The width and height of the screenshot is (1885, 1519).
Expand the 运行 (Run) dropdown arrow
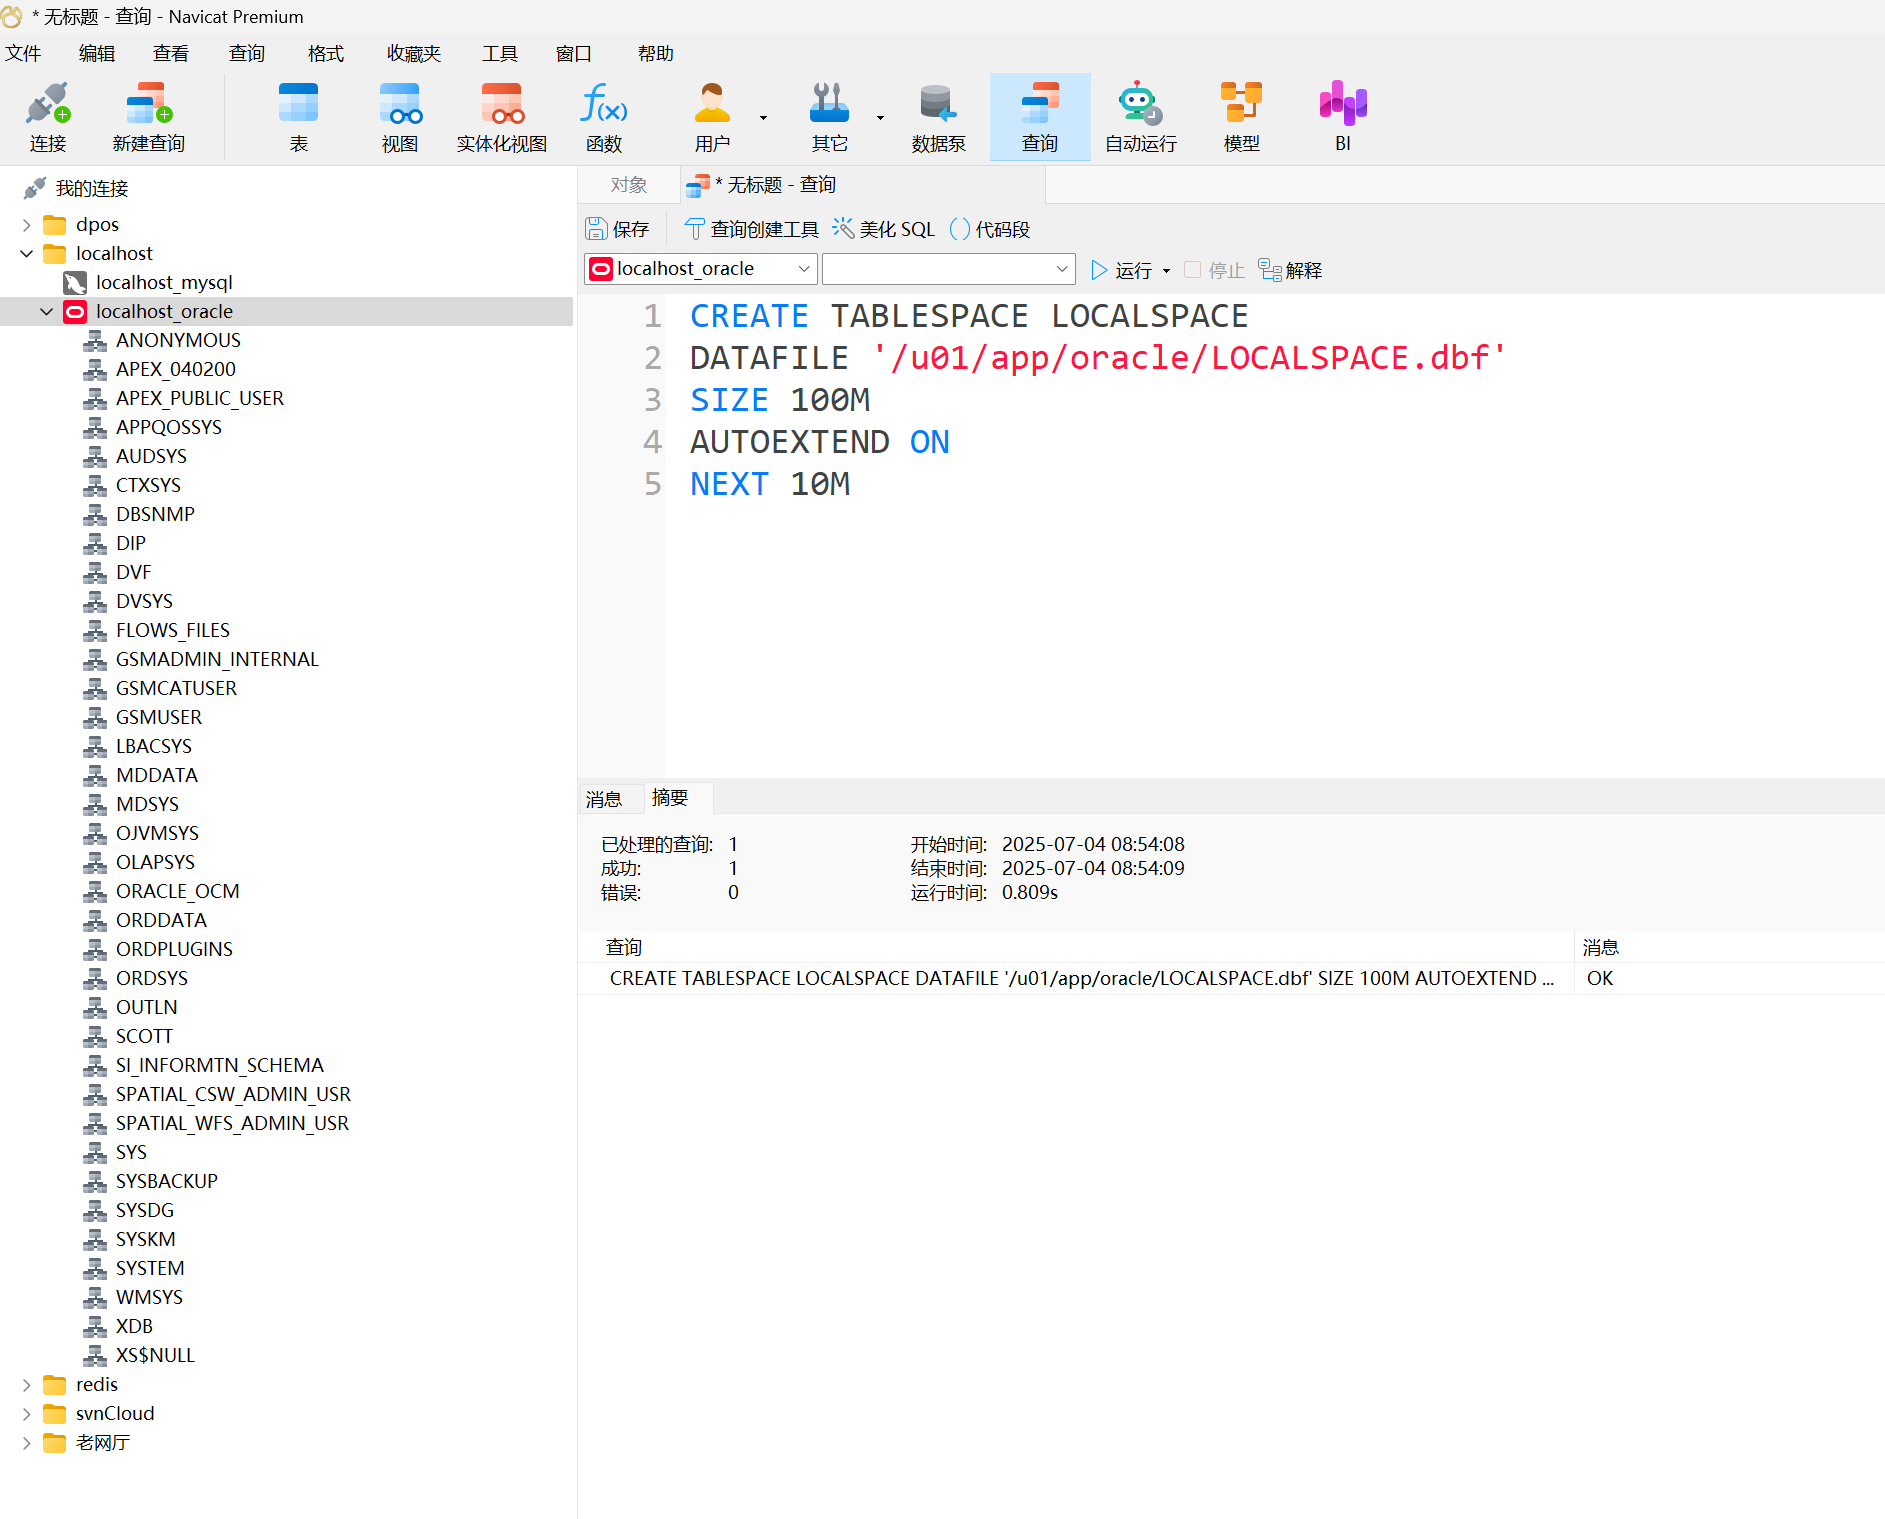click(x=1166, y=271)
